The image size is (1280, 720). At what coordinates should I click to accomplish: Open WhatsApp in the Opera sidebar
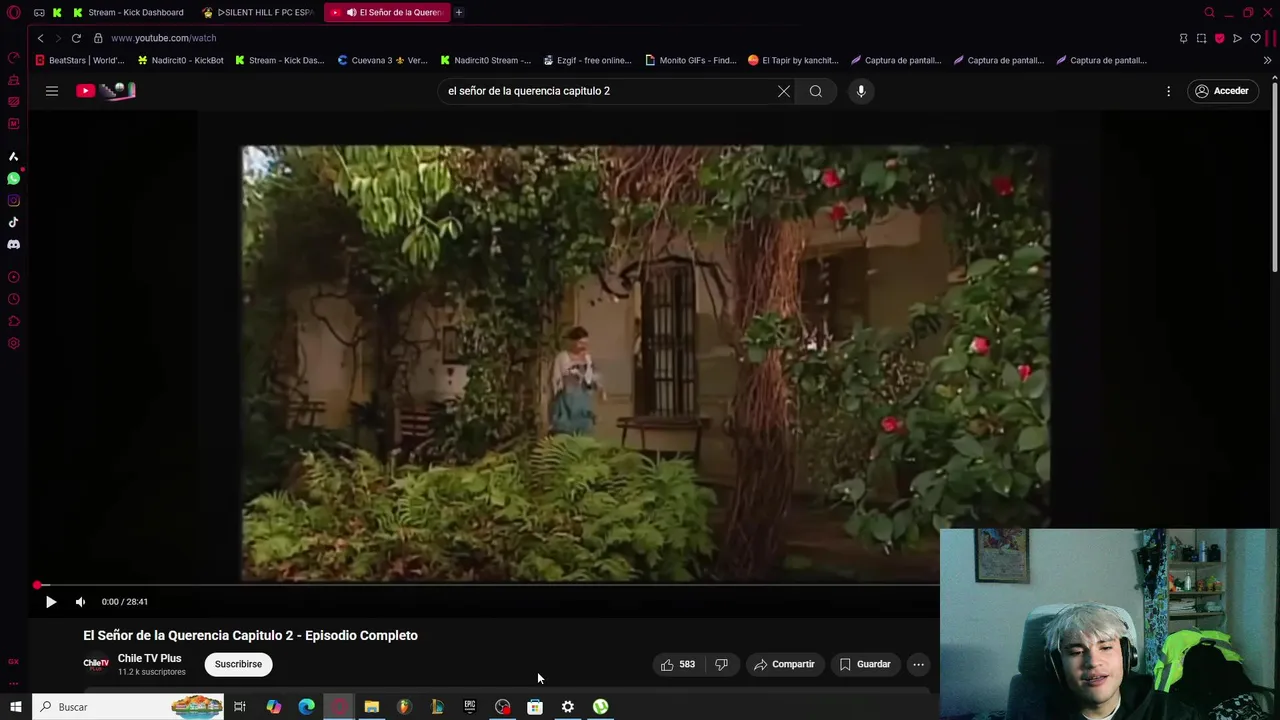click(13, 178)
